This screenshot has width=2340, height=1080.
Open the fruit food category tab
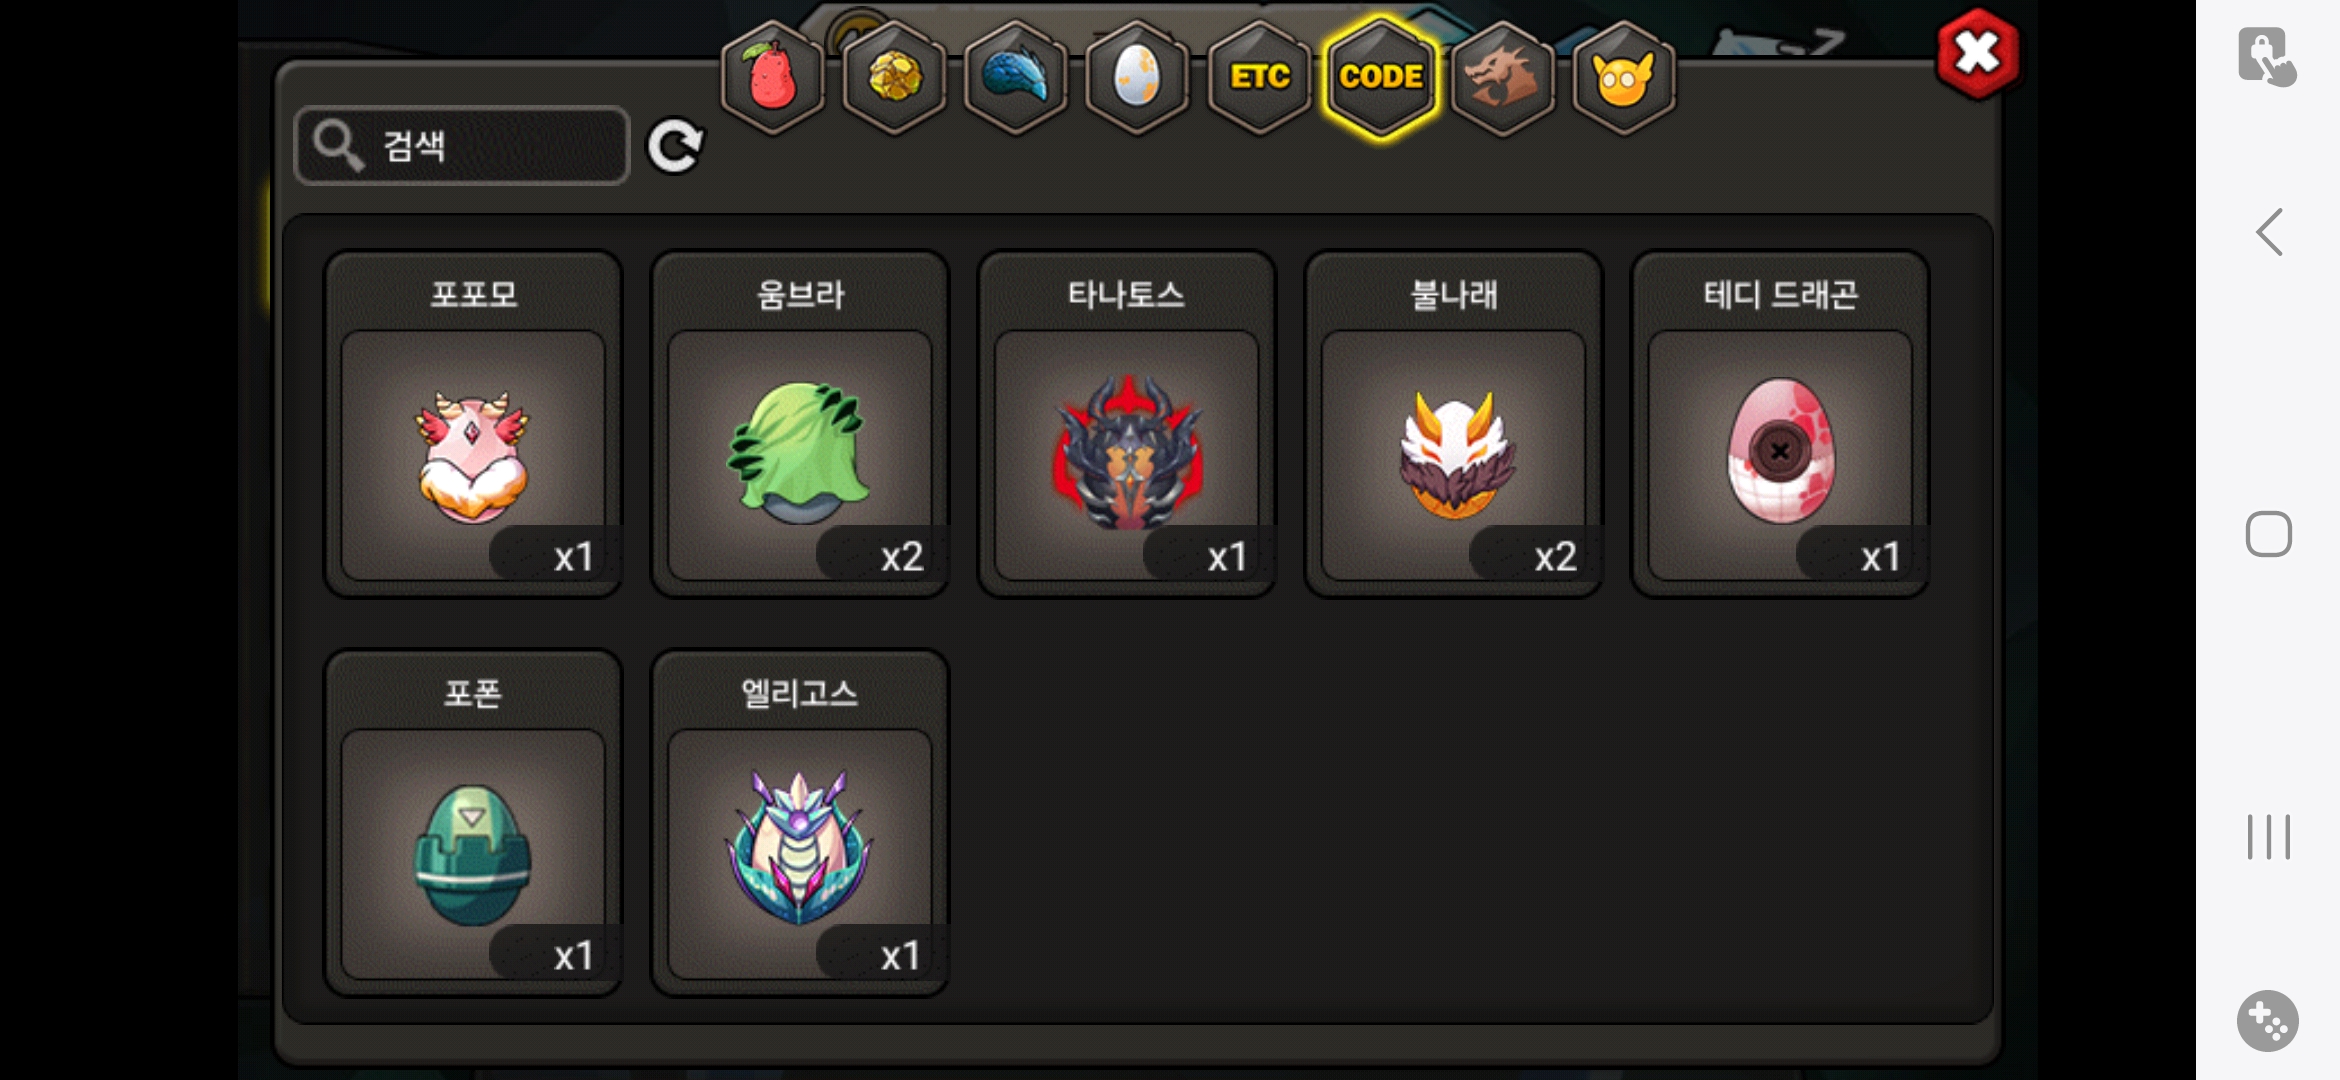pos(772,77)
